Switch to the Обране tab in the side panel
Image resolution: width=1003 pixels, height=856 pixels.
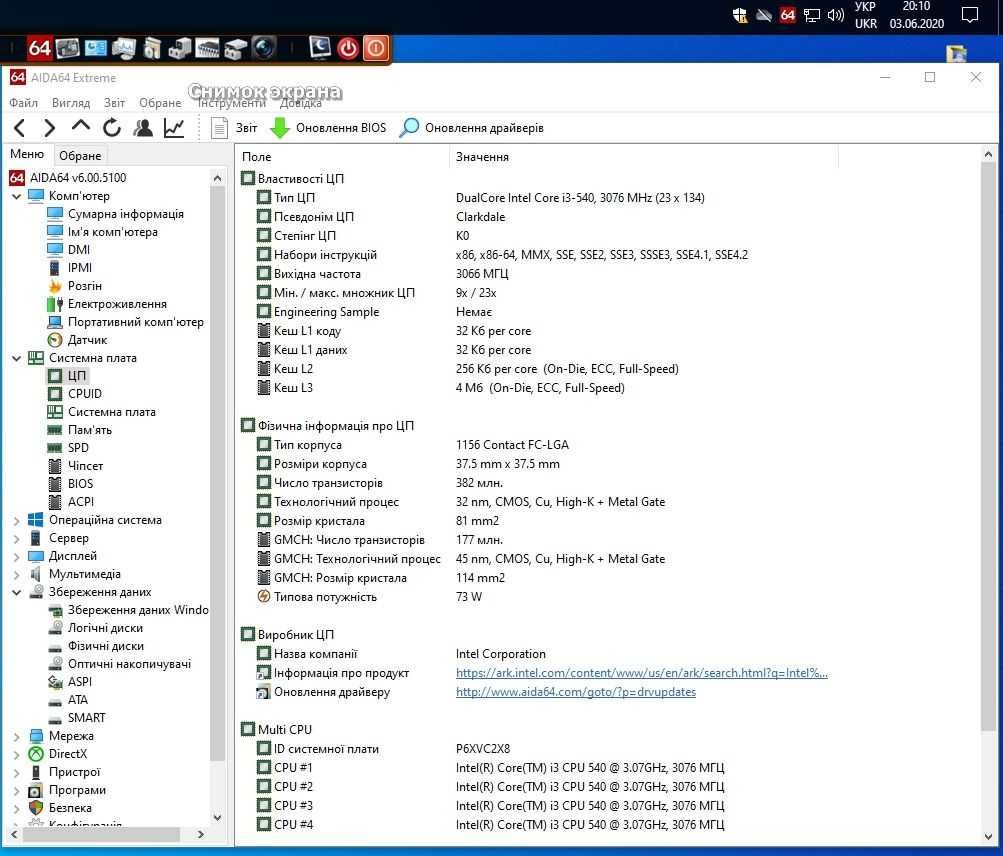coord(80,155)
